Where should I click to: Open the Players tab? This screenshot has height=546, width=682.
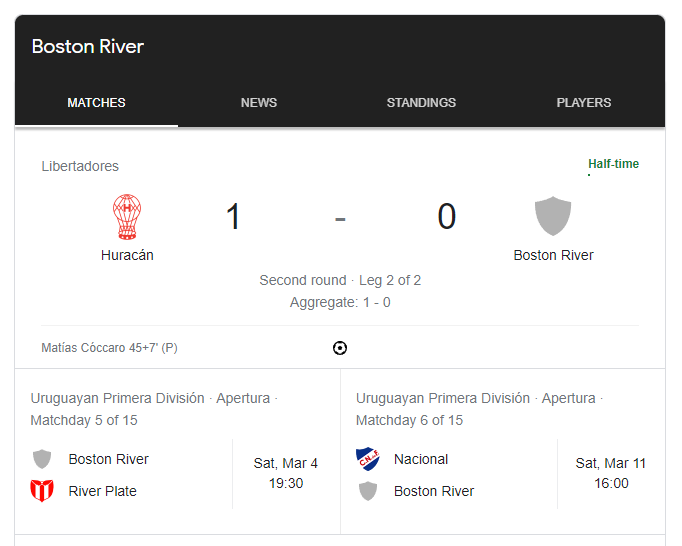pos(584,103)
